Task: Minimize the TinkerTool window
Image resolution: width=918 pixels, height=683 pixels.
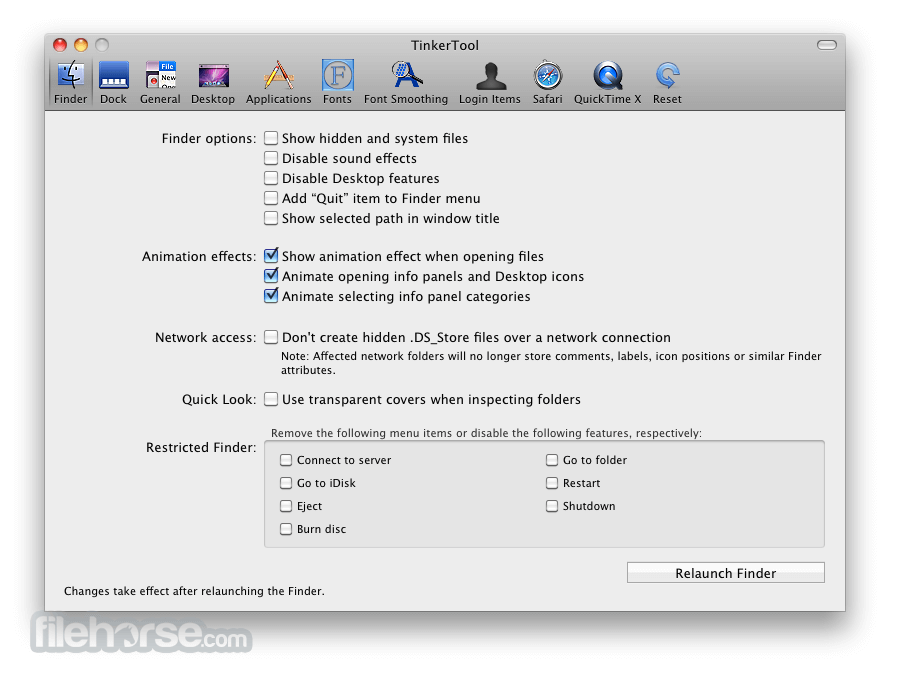Action: (x=81, y=44)
